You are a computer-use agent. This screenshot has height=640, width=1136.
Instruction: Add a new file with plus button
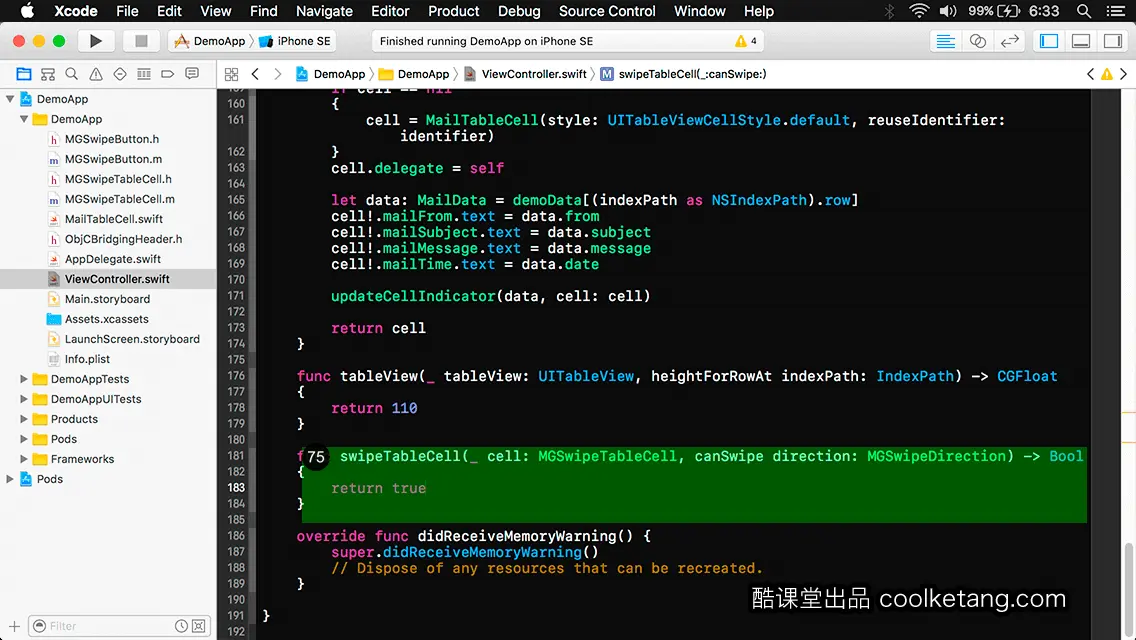pos(14,626)
